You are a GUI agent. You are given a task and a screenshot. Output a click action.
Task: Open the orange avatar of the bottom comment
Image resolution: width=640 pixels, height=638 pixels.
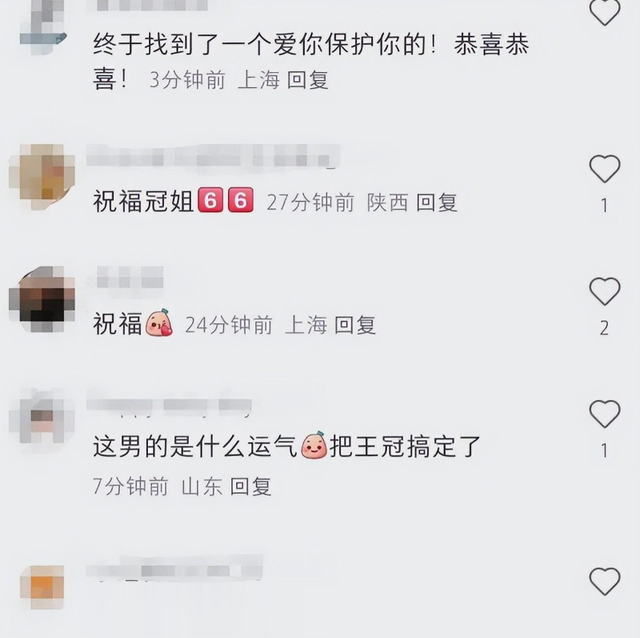(x=42, y=587)
